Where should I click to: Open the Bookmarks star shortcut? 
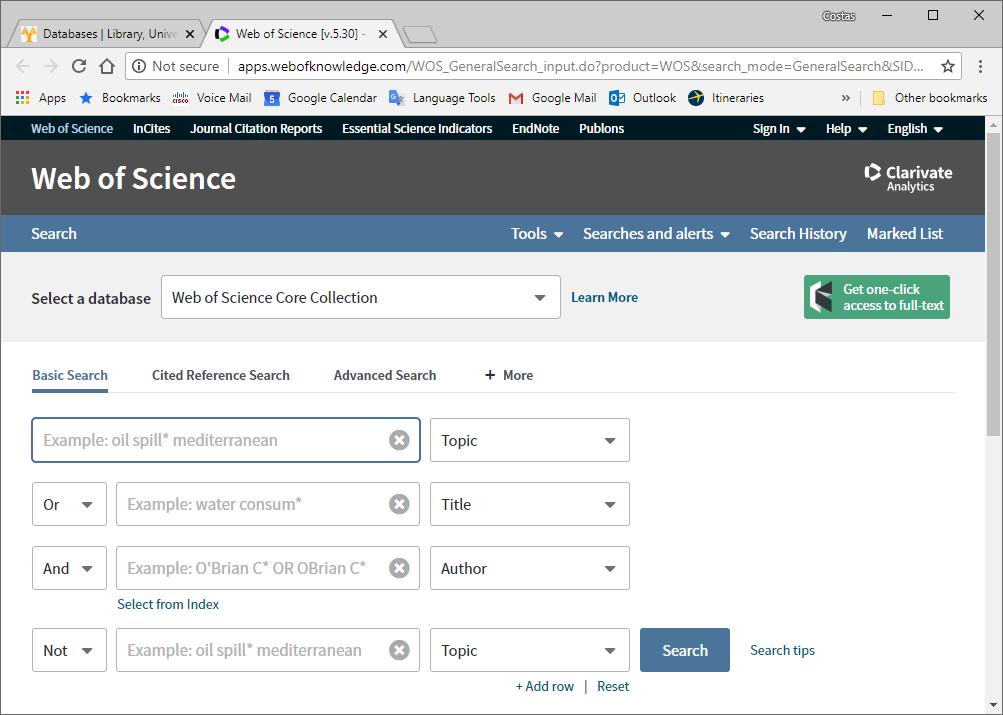pyautogui.click(x=120, y=98)
